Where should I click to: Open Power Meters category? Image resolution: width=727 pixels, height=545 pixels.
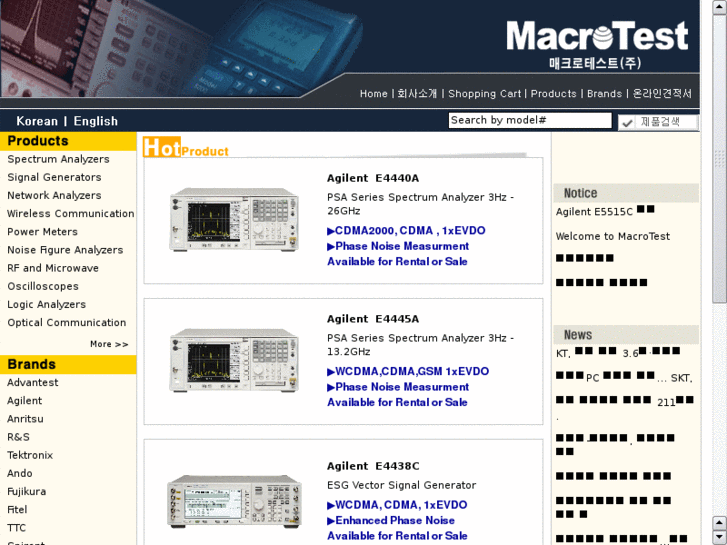[x=42, y=231]
